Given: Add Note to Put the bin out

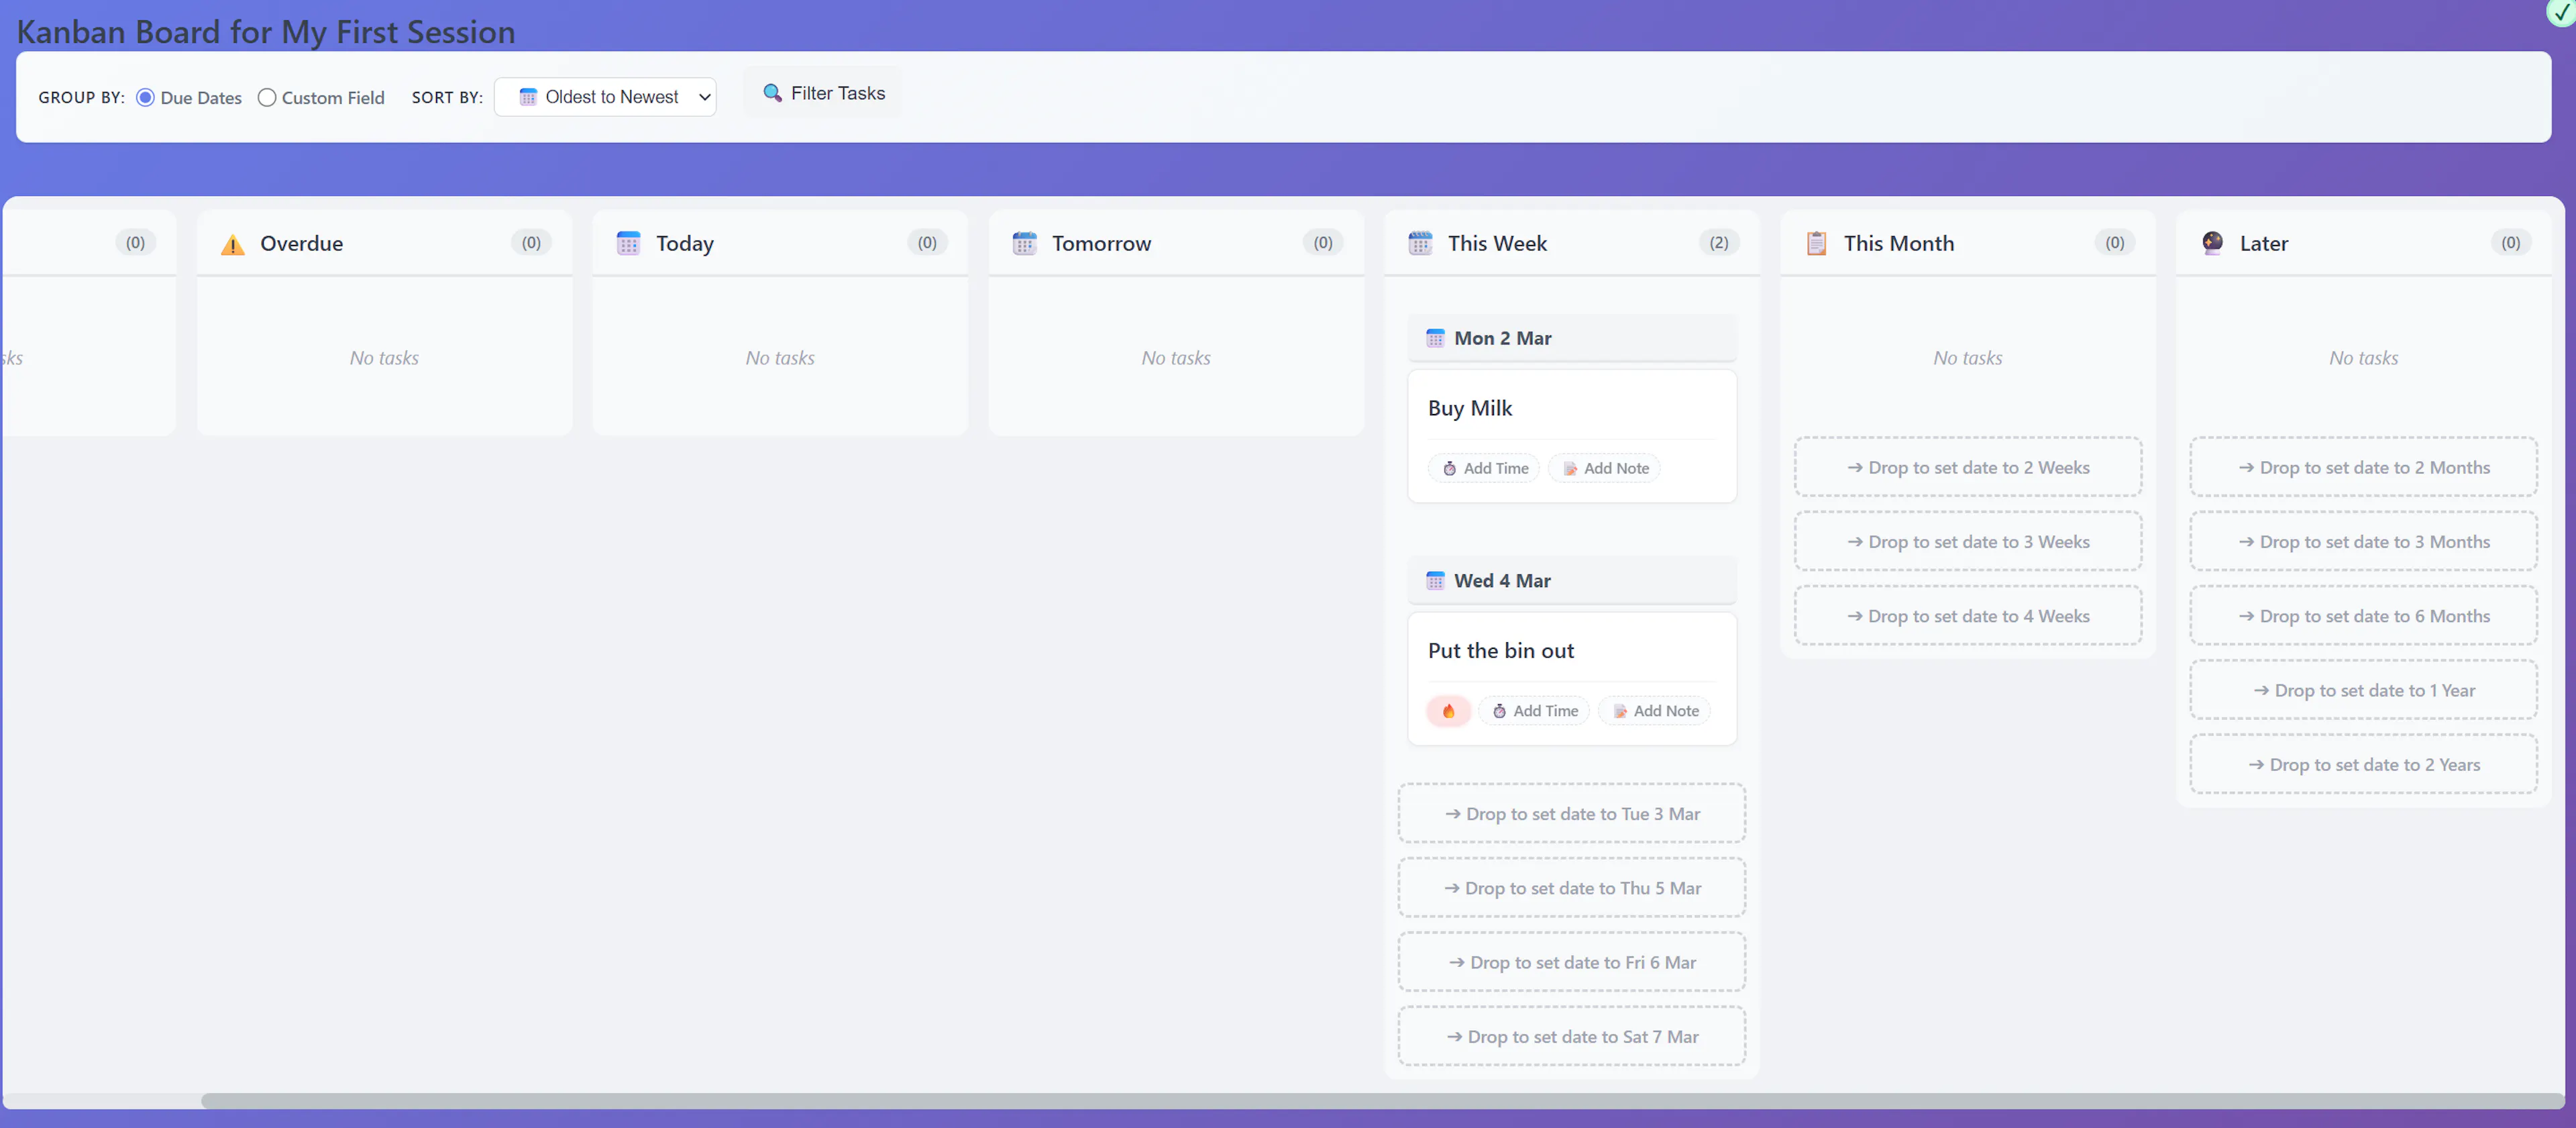Looking at the screenshot, I should click(1654, 711).
